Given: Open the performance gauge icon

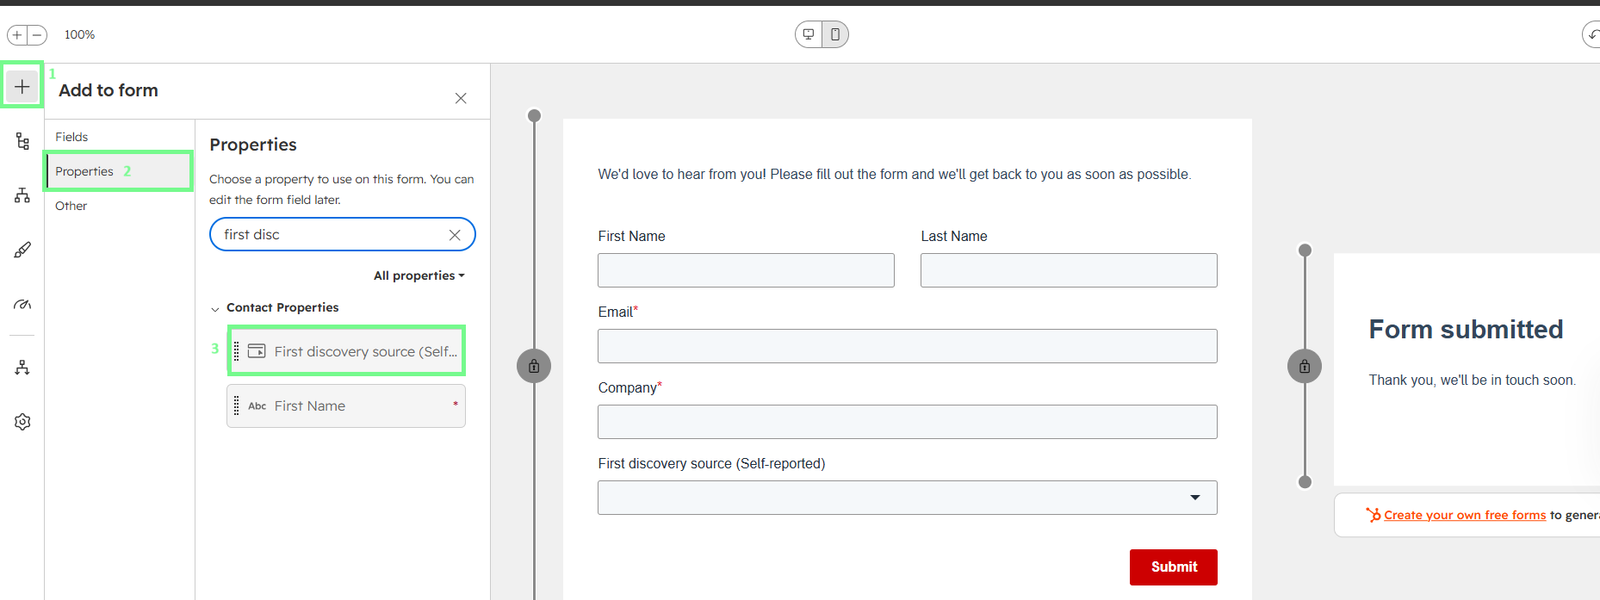Looking at the screenshot, I should [x=22, y=304].
